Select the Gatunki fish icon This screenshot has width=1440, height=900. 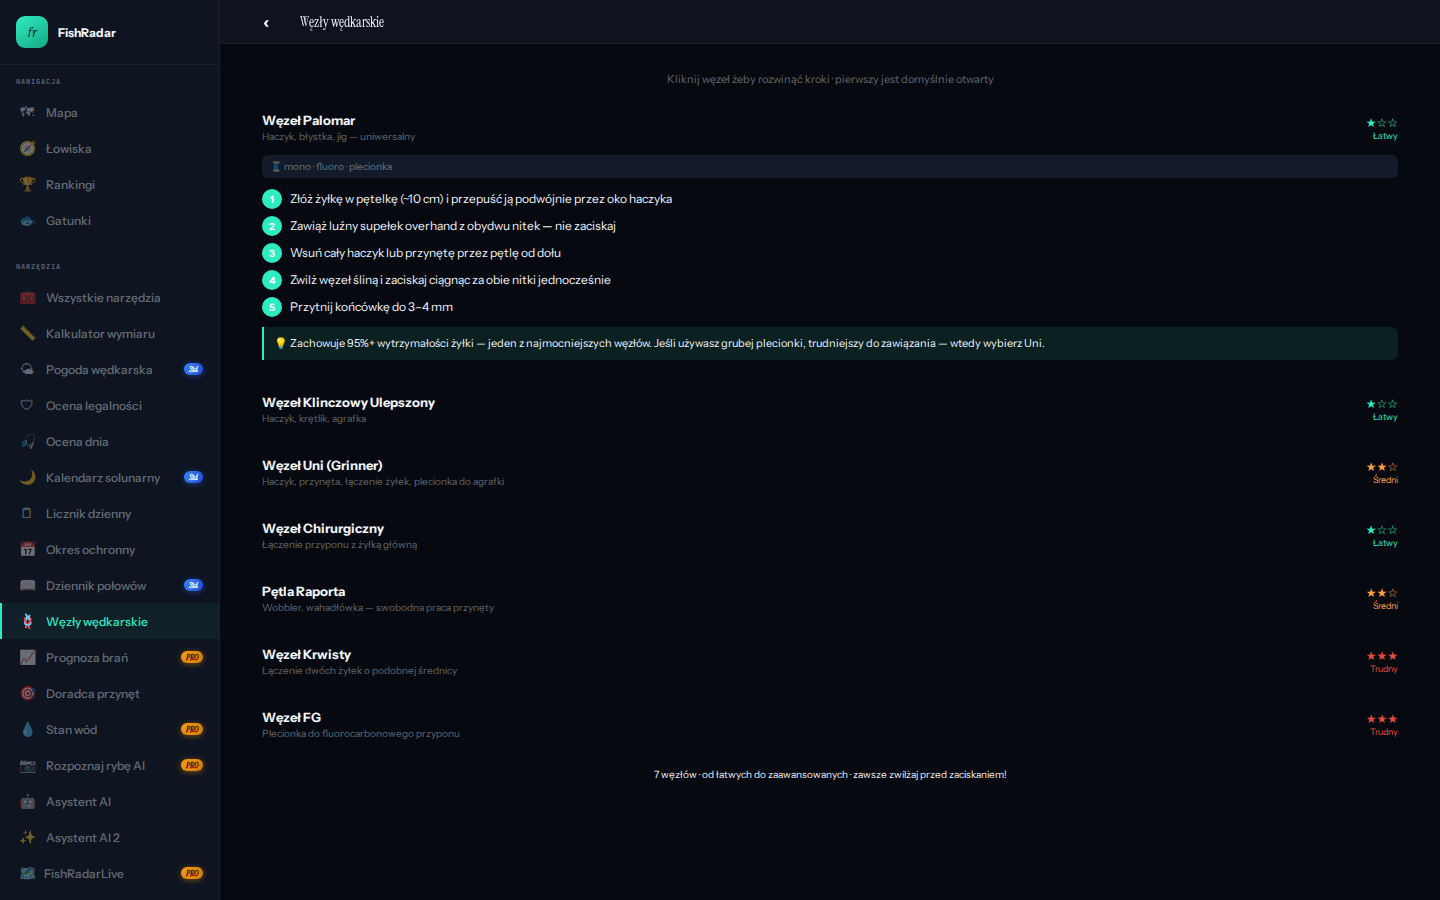point(28,221)
